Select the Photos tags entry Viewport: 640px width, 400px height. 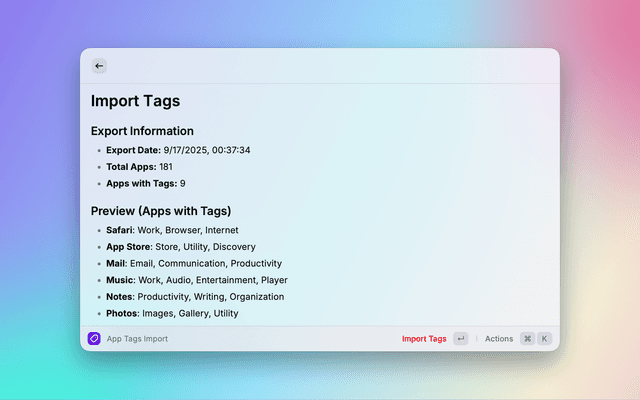[x=172, y=314]
